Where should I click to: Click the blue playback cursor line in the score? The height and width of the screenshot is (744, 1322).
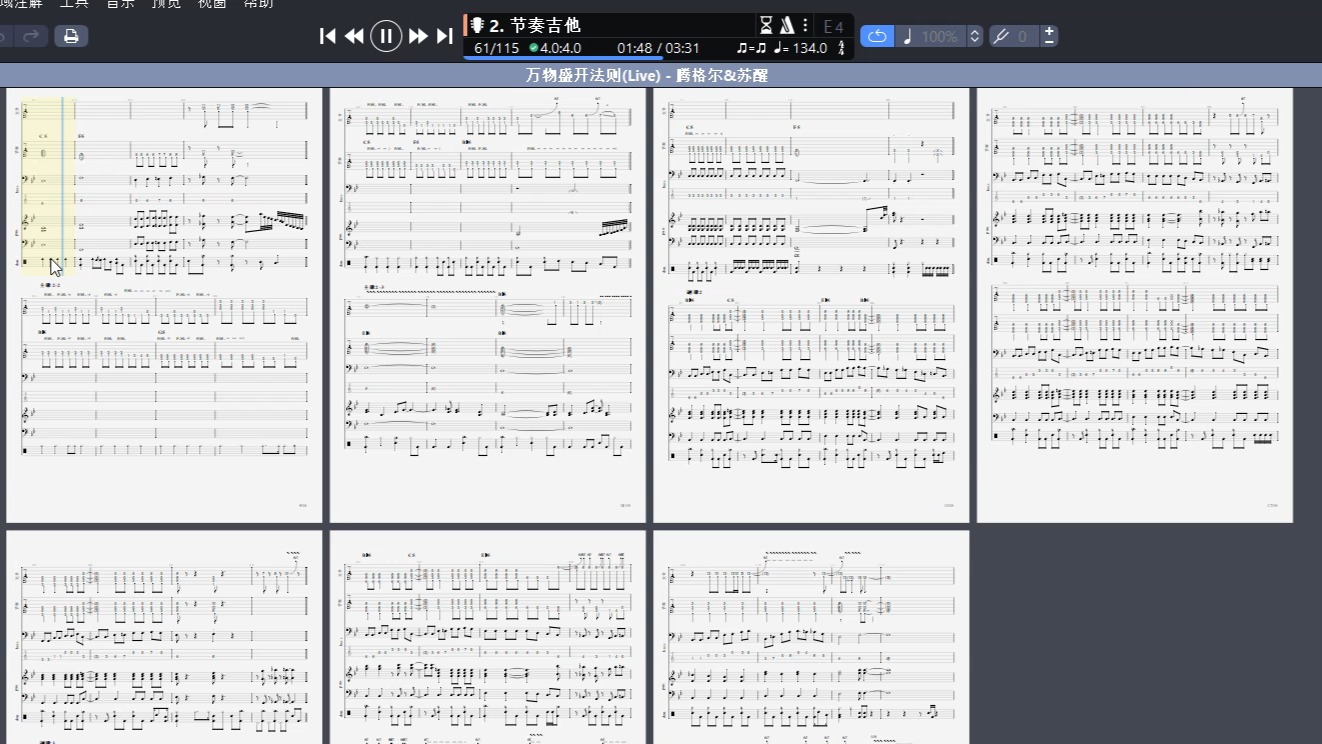click(62, 185)
